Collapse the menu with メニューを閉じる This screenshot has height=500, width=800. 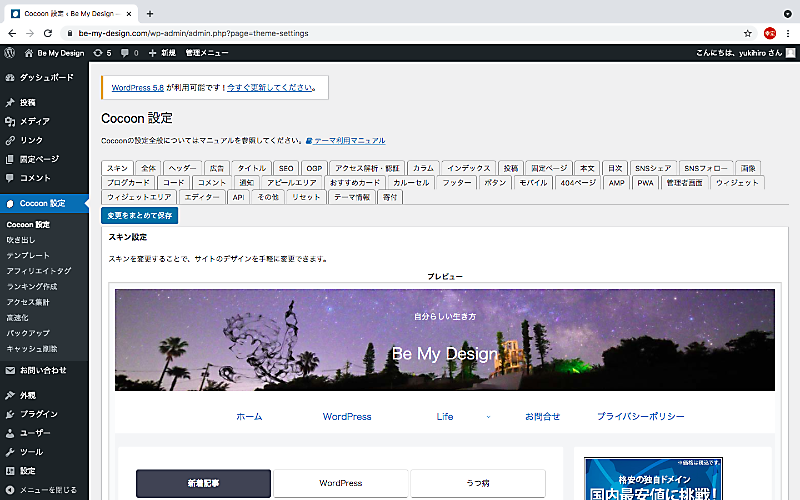click(48, 490)
